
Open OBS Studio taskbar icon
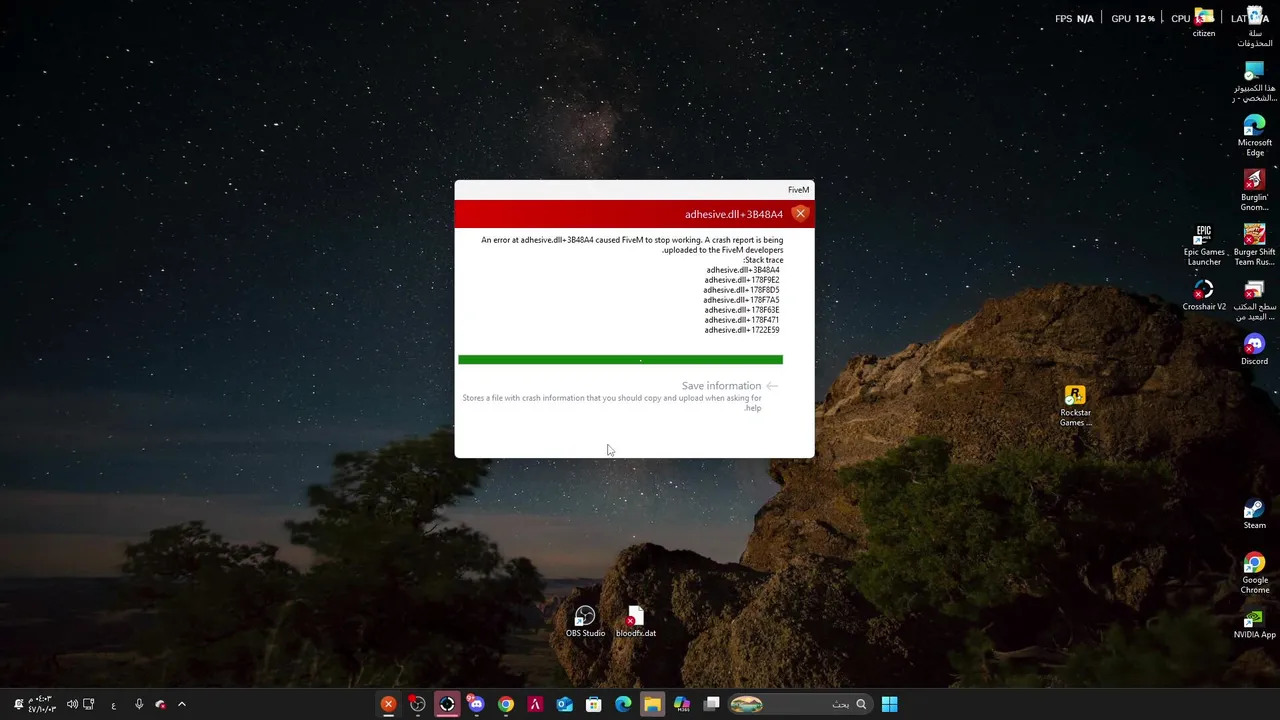click(417, 704)
